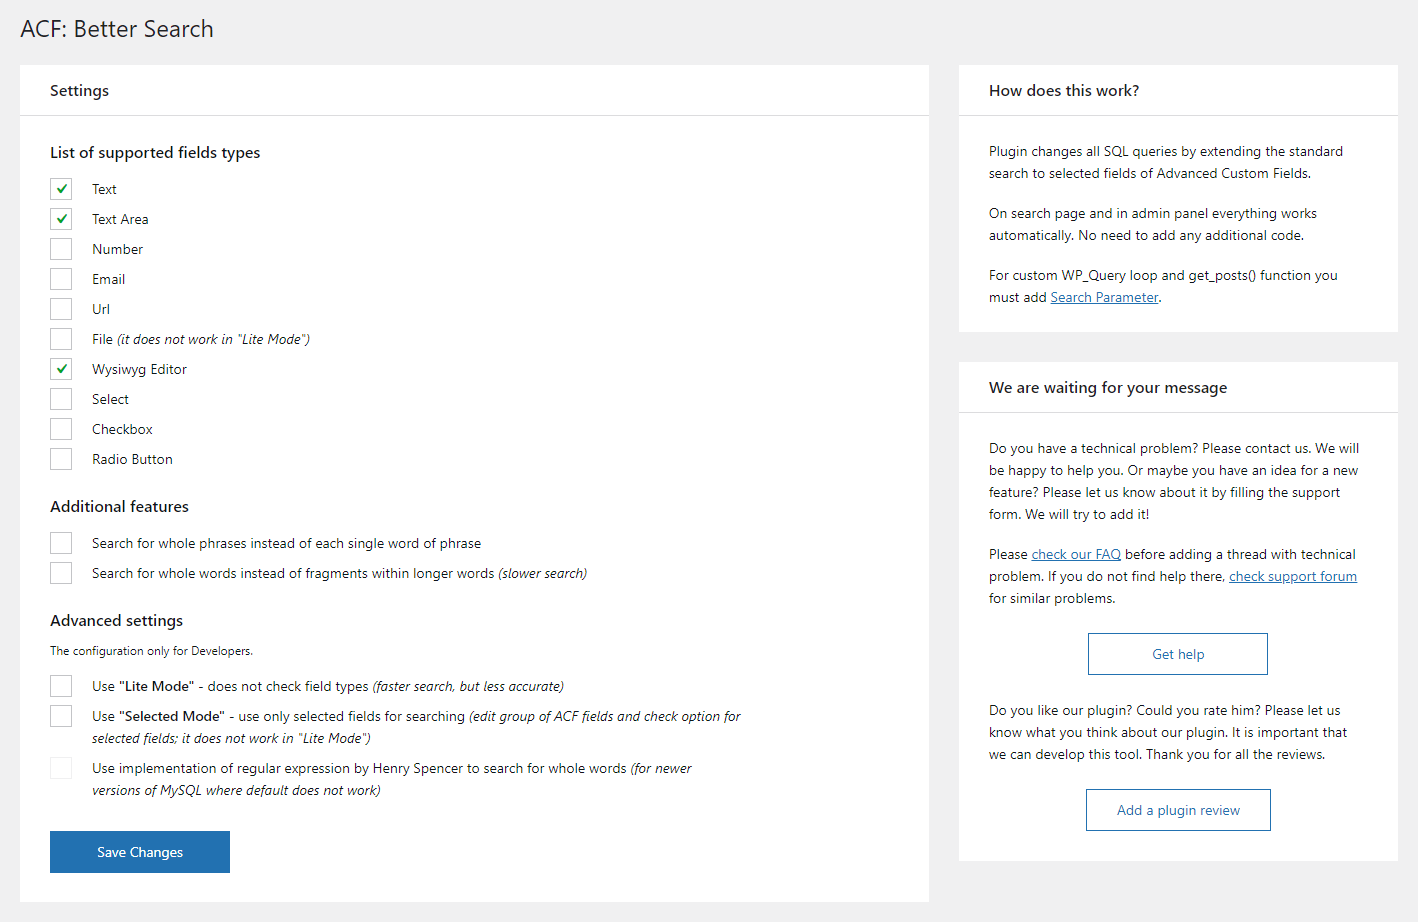Enable search for whole phrases option
Viewport: 1418px width, 922px height.
[61, 543]
